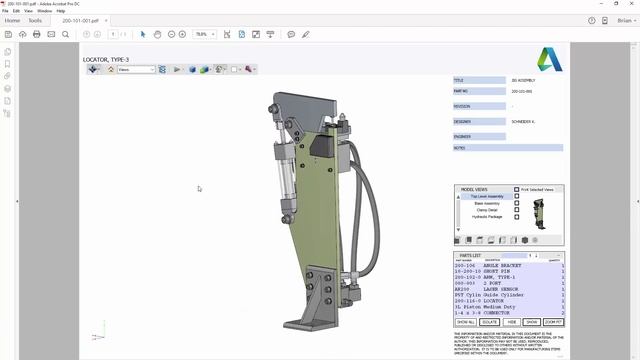
Task: Click the full screen mode icon
Action: 256,34
